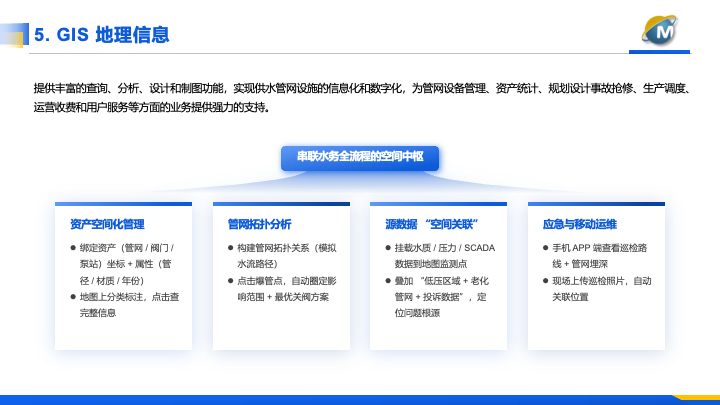720x405 pixels.
Task: Click the 挂载水质 / 压力 / SCADA bullet
Action: (x=444, y=256)
